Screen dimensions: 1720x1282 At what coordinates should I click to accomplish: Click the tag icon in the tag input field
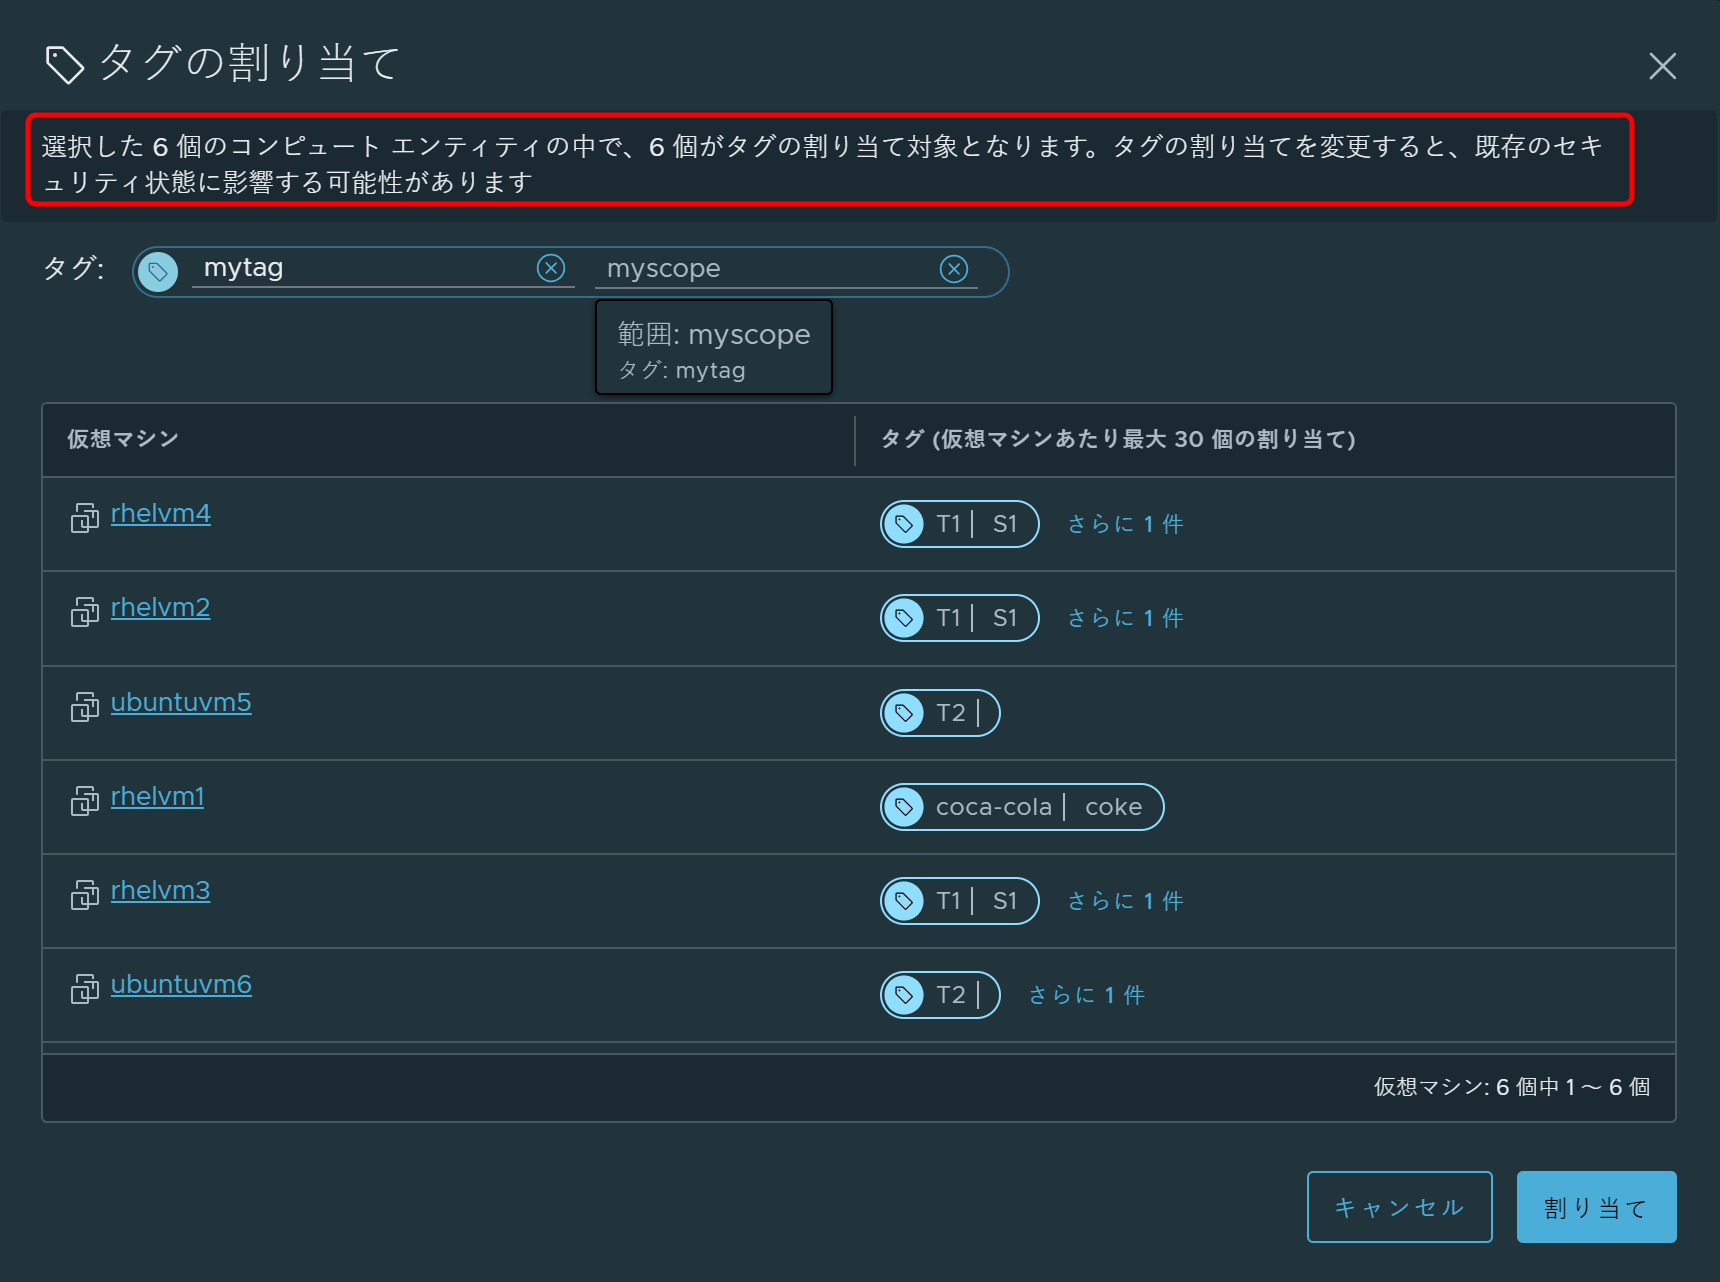coord(158,272)
